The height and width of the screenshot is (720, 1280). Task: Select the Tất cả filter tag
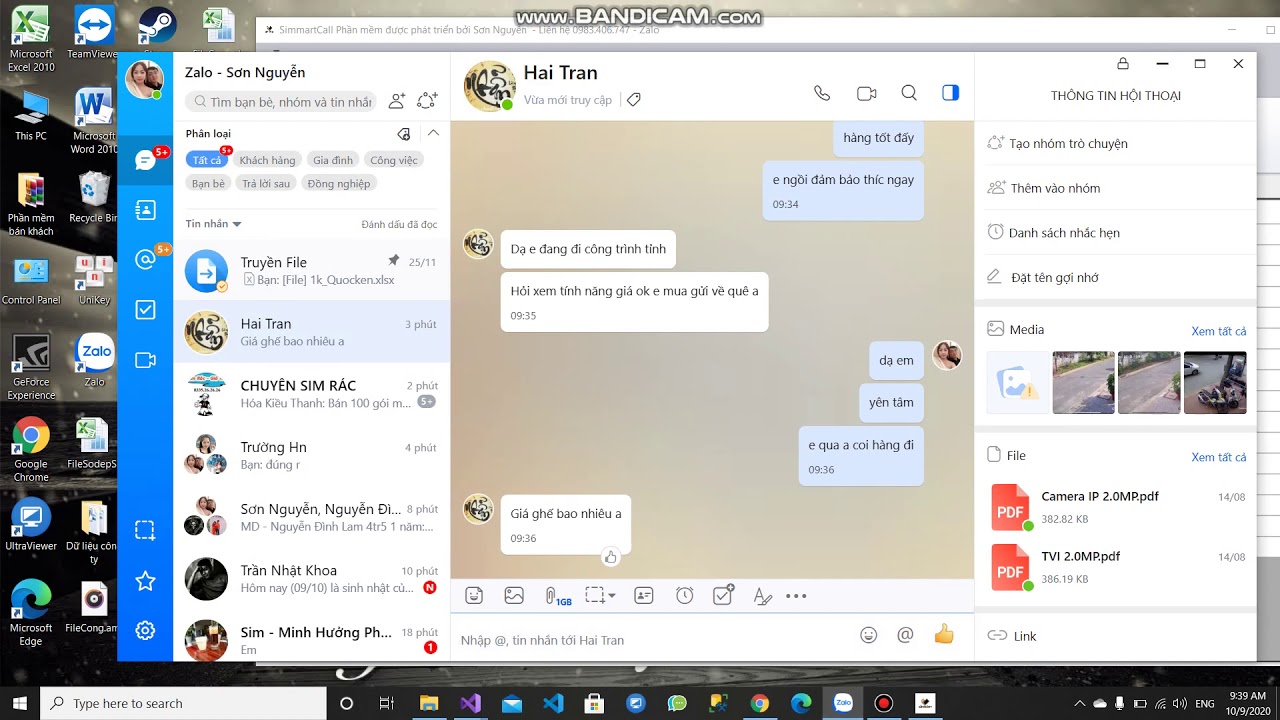(207, 160)
